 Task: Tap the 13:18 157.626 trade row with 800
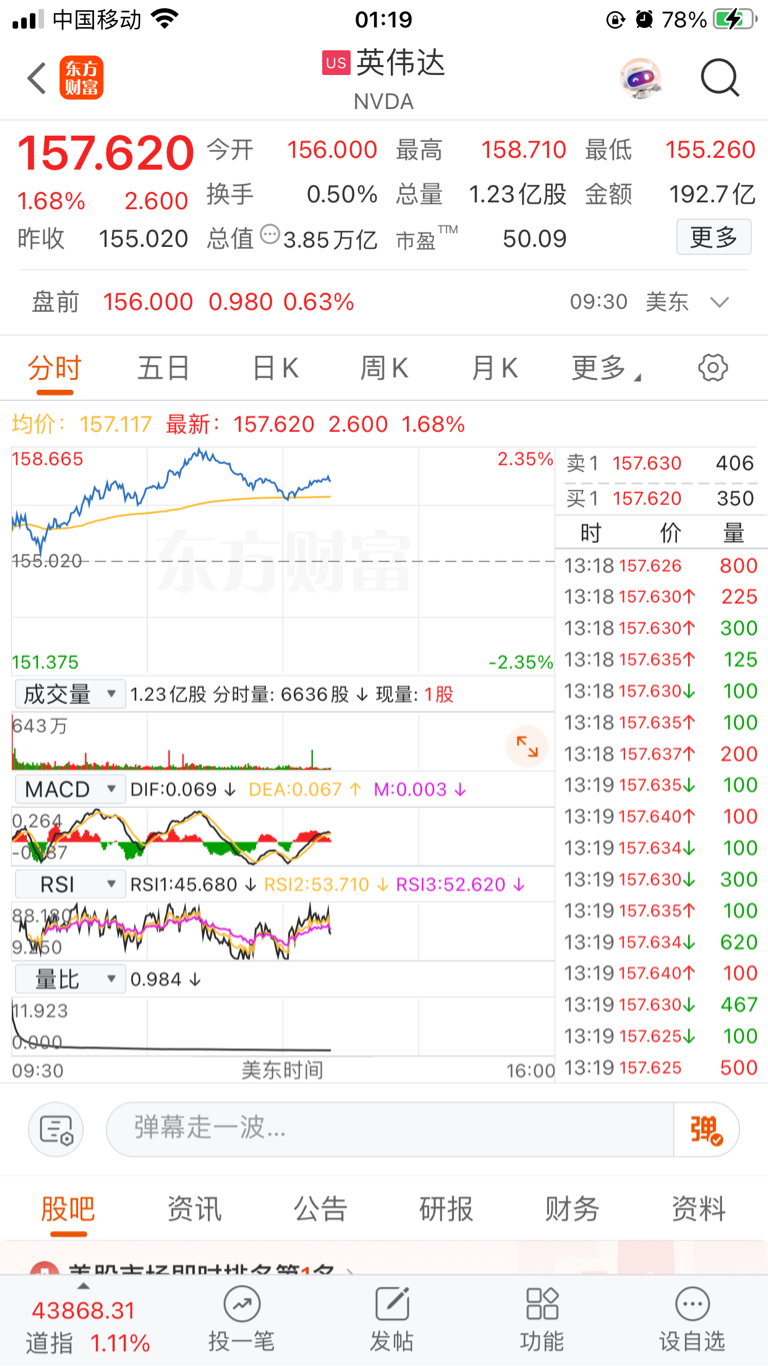pyautogui.click(x=661, y=566)
